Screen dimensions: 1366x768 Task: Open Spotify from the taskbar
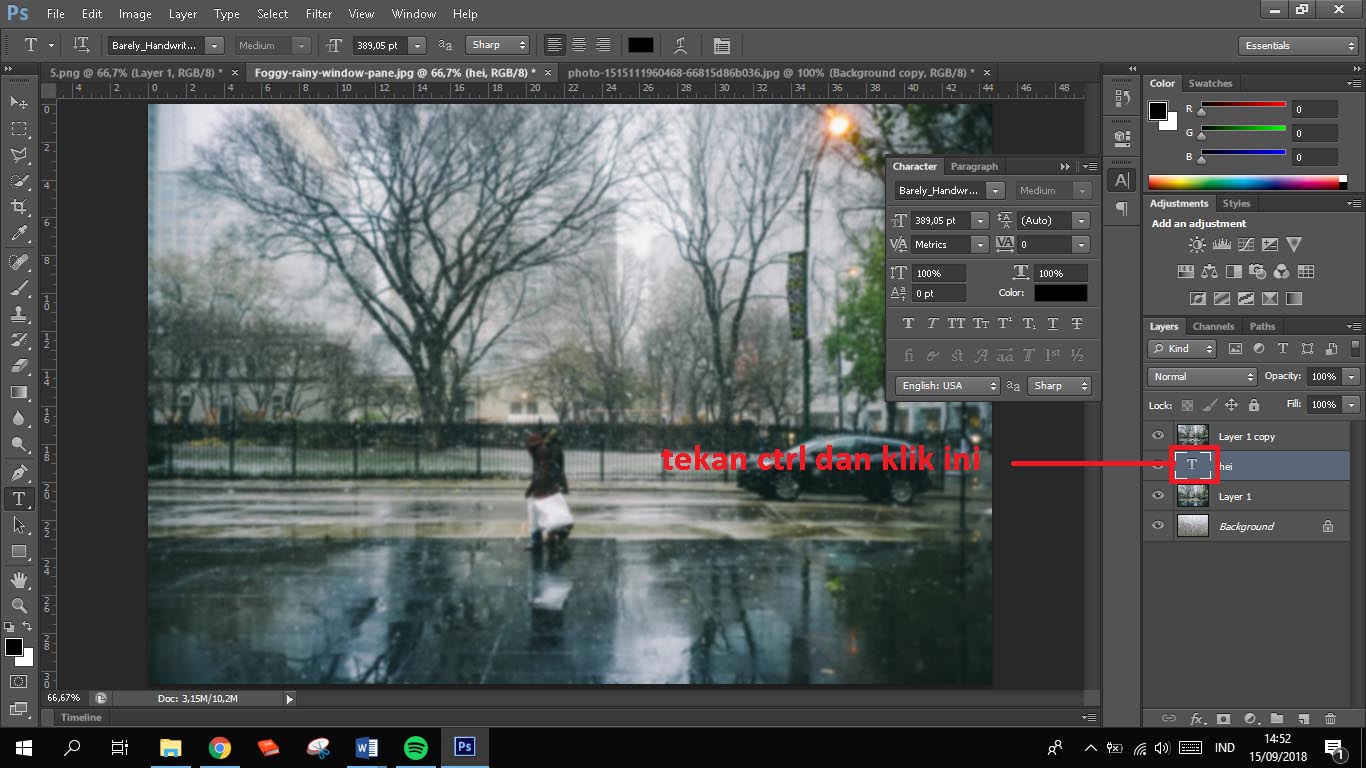tap(416, 747)
